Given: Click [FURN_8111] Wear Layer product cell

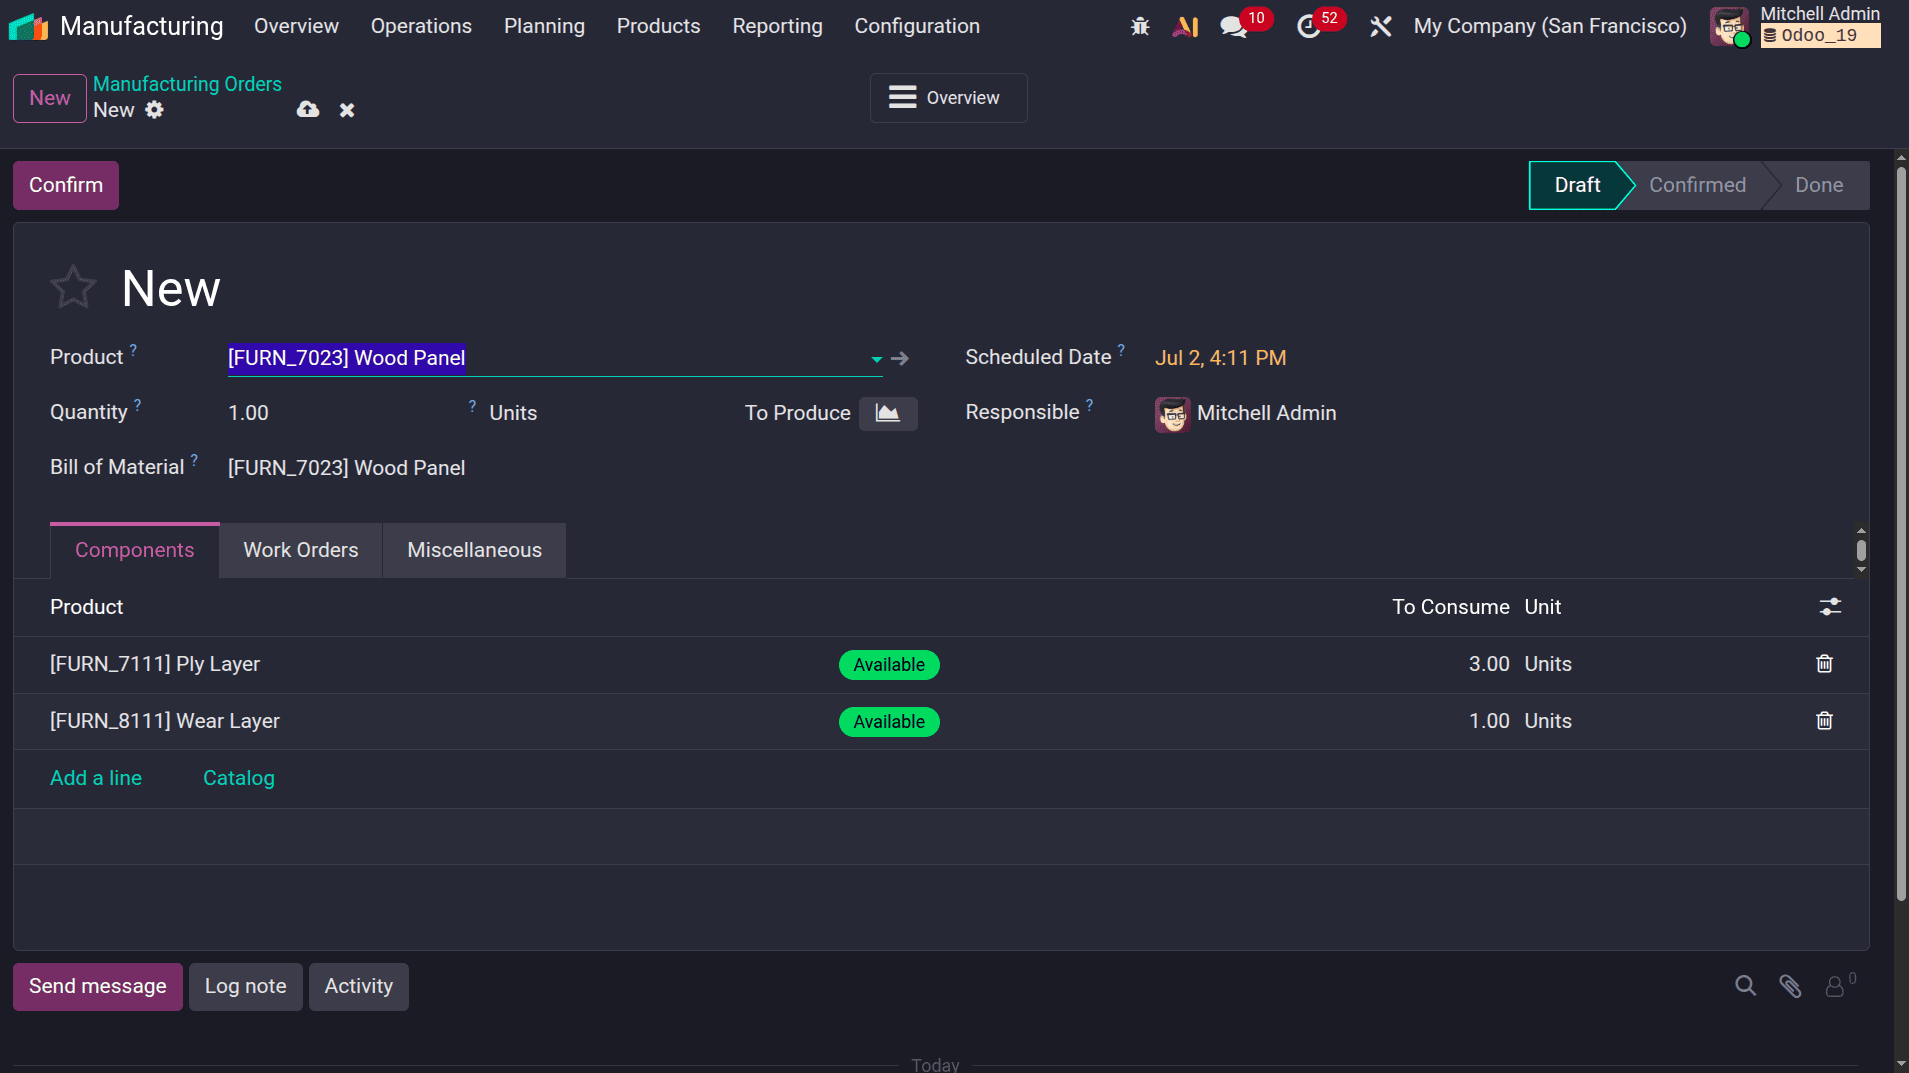Looking at the screenshot, I should [x=165, y=721].
